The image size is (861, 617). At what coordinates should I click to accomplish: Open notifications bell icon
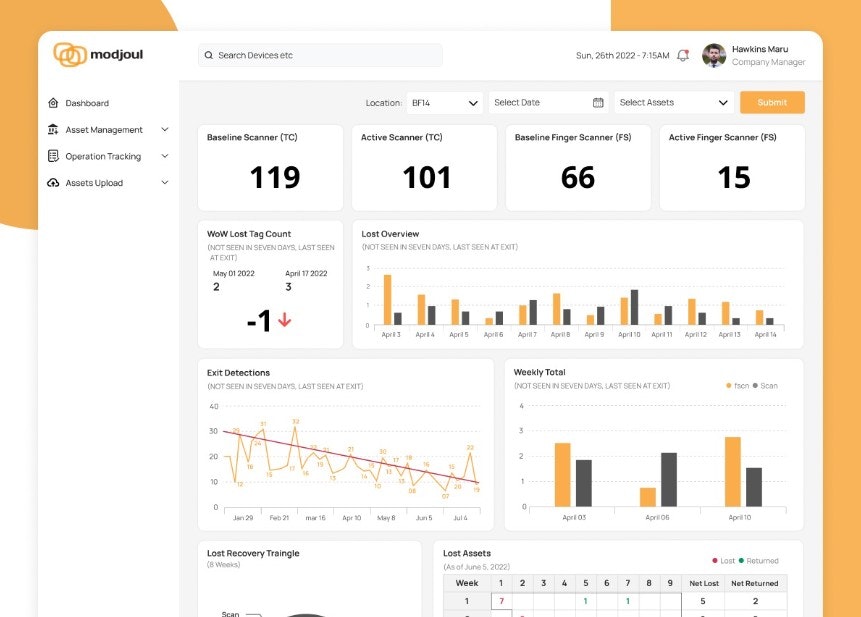point(683,55)
